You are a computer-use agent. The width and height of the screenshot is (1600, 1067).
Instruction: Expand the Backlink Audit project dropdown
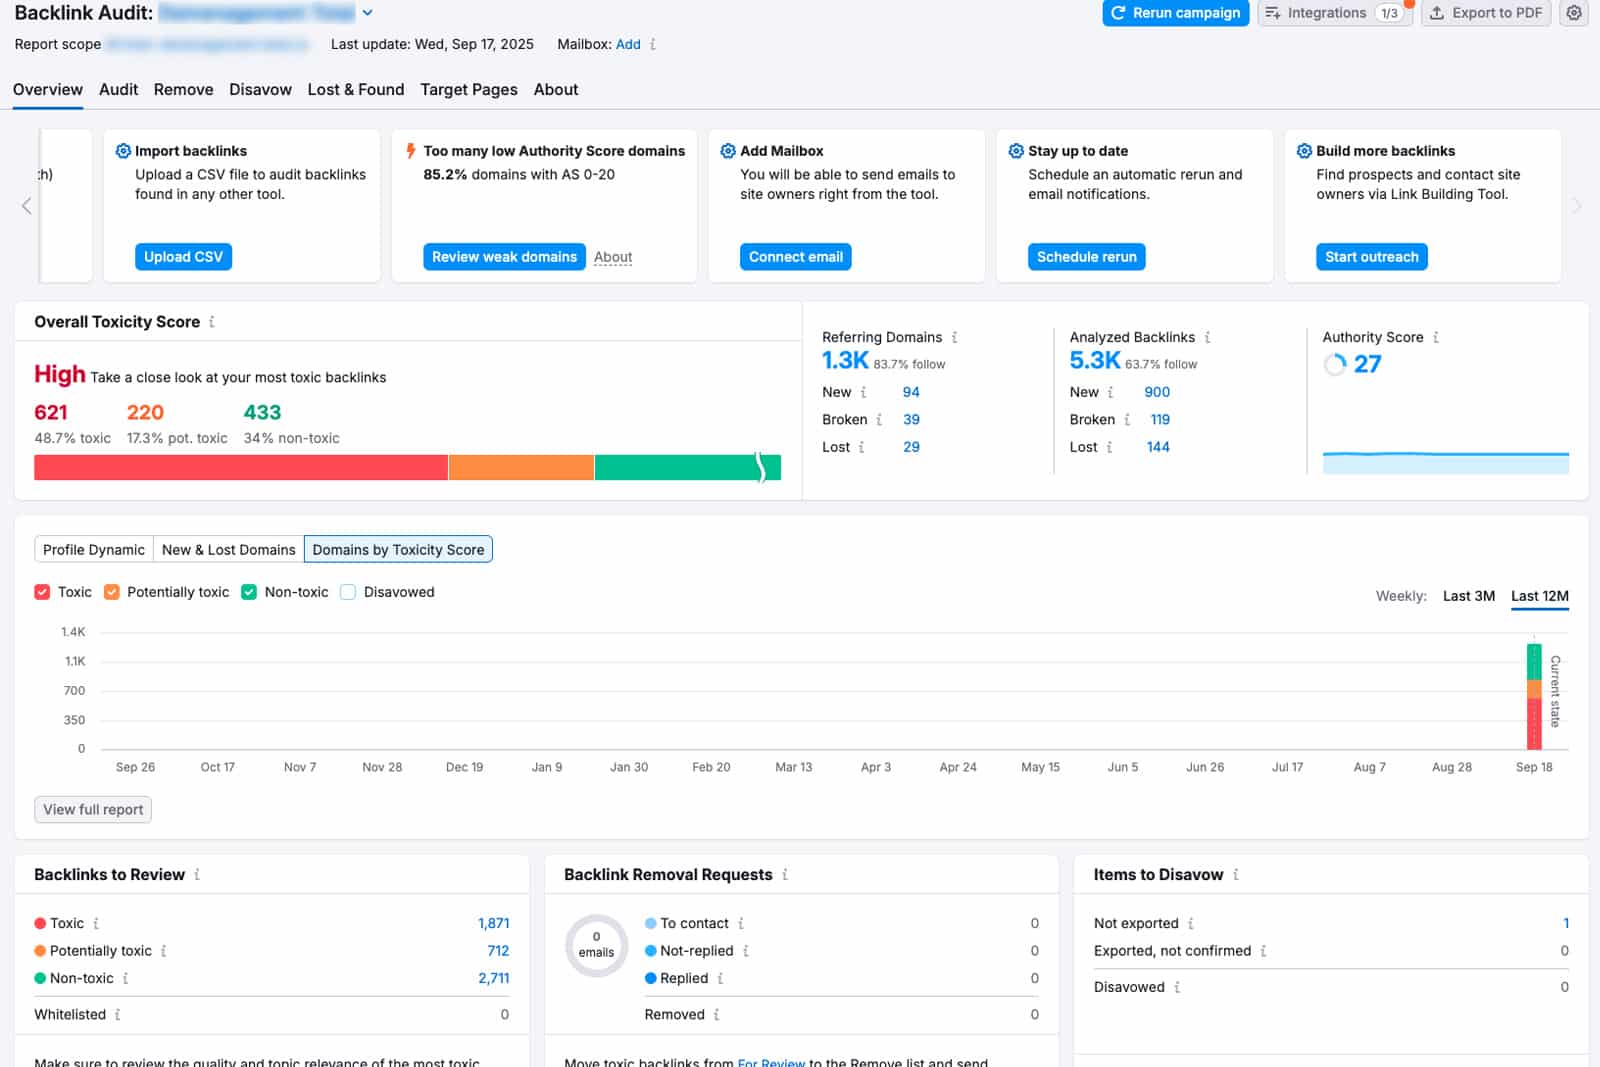[367, 13]
